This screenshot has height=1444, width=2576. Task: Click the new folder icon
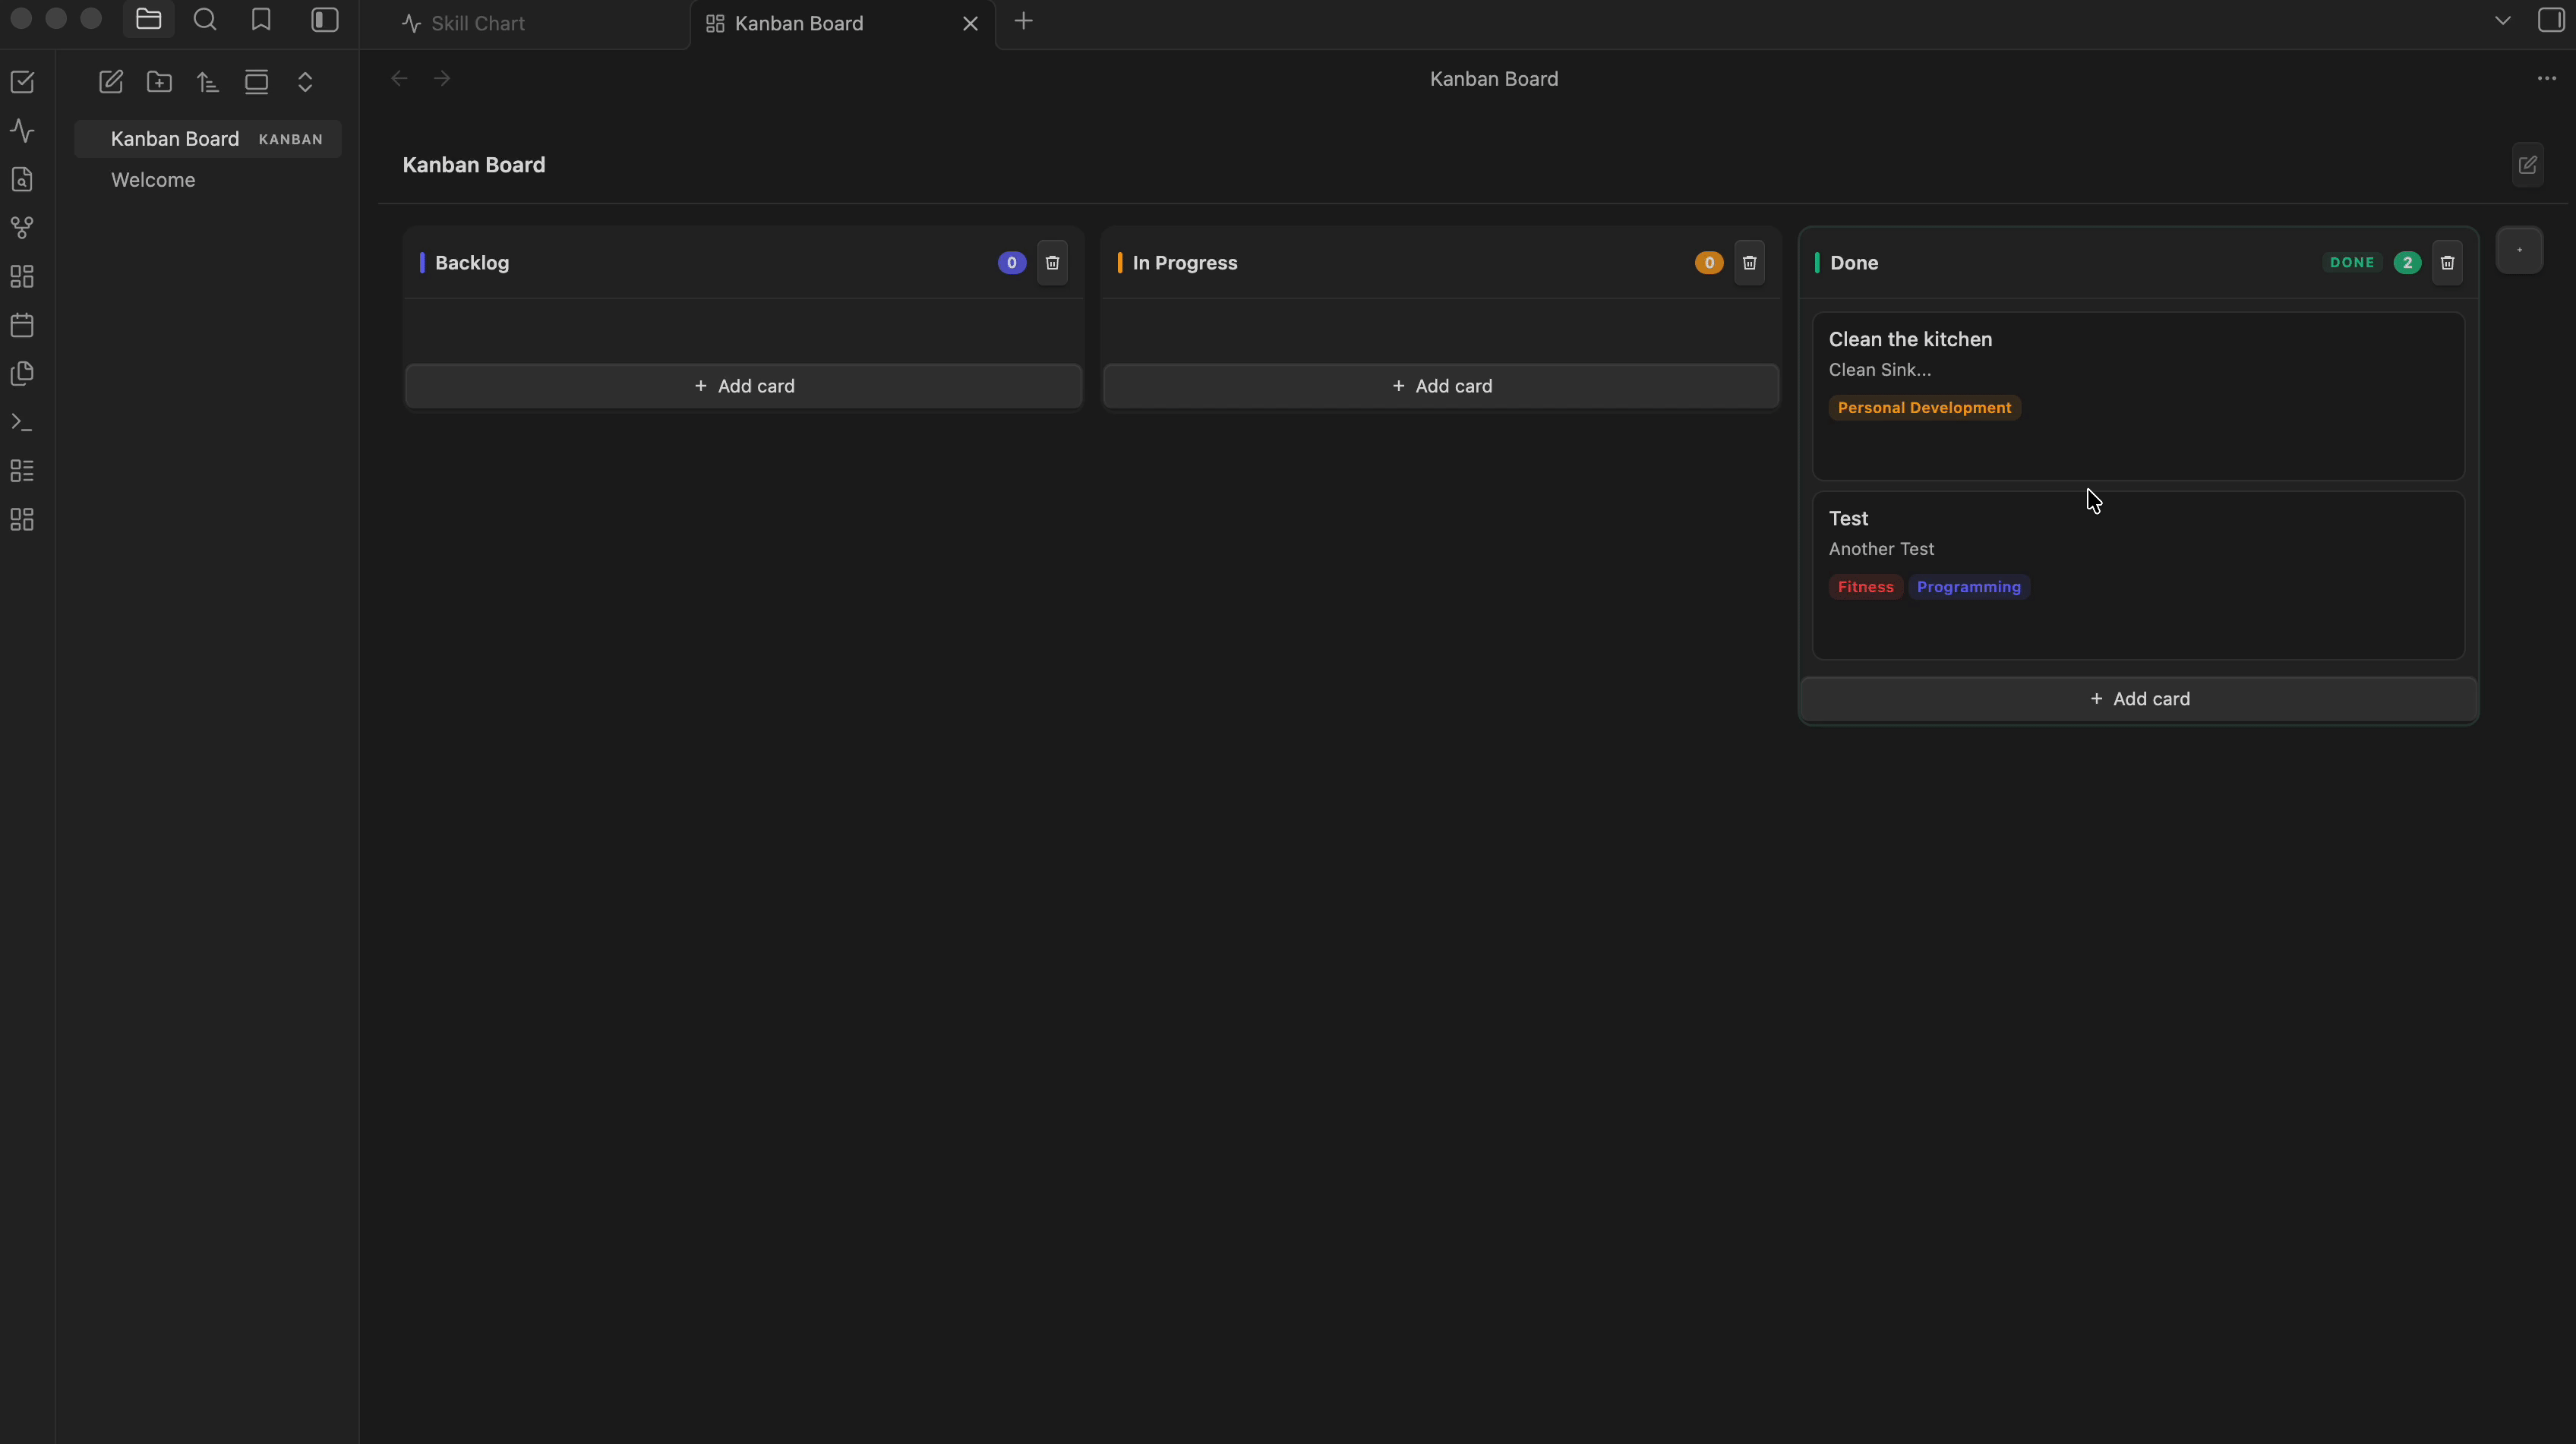(x=159, y=82)
